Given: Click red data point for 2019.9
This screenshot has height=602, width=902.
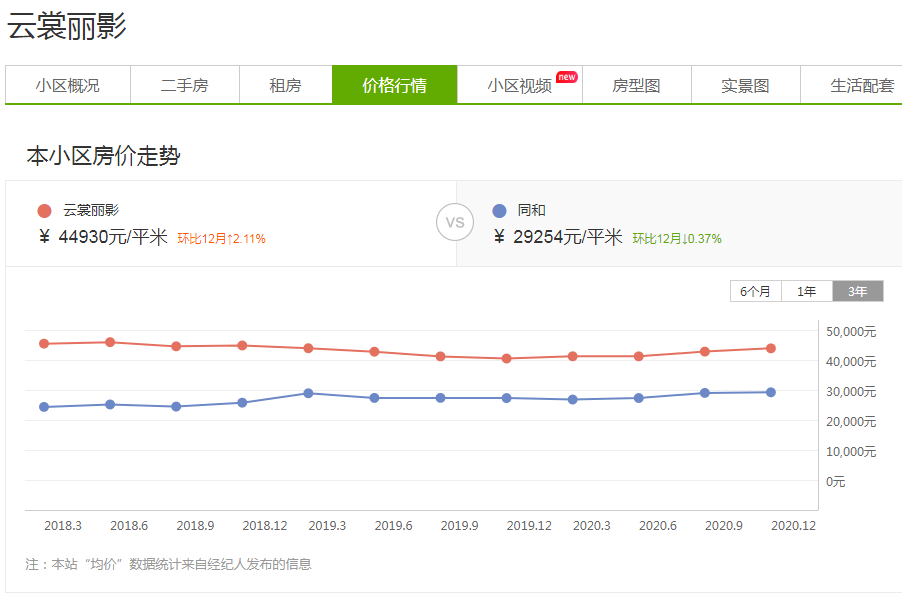Looking at the screenshot, I should [441, 357].
